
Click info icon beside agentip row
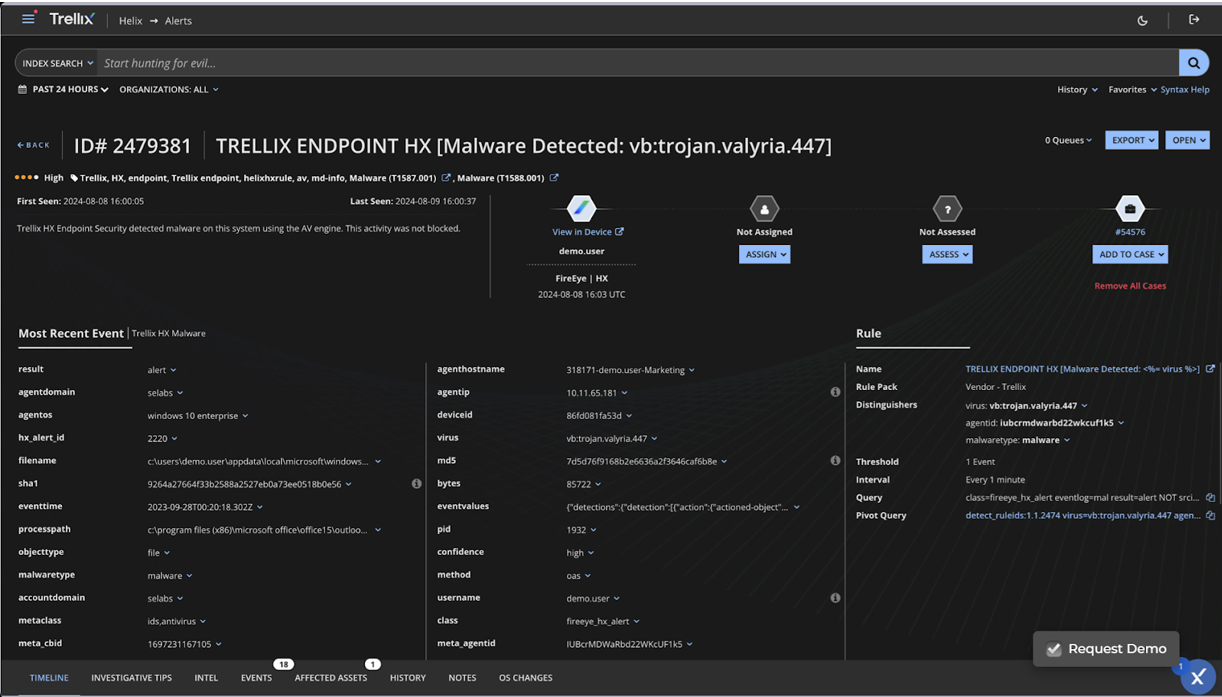click(x=835, y=392)
